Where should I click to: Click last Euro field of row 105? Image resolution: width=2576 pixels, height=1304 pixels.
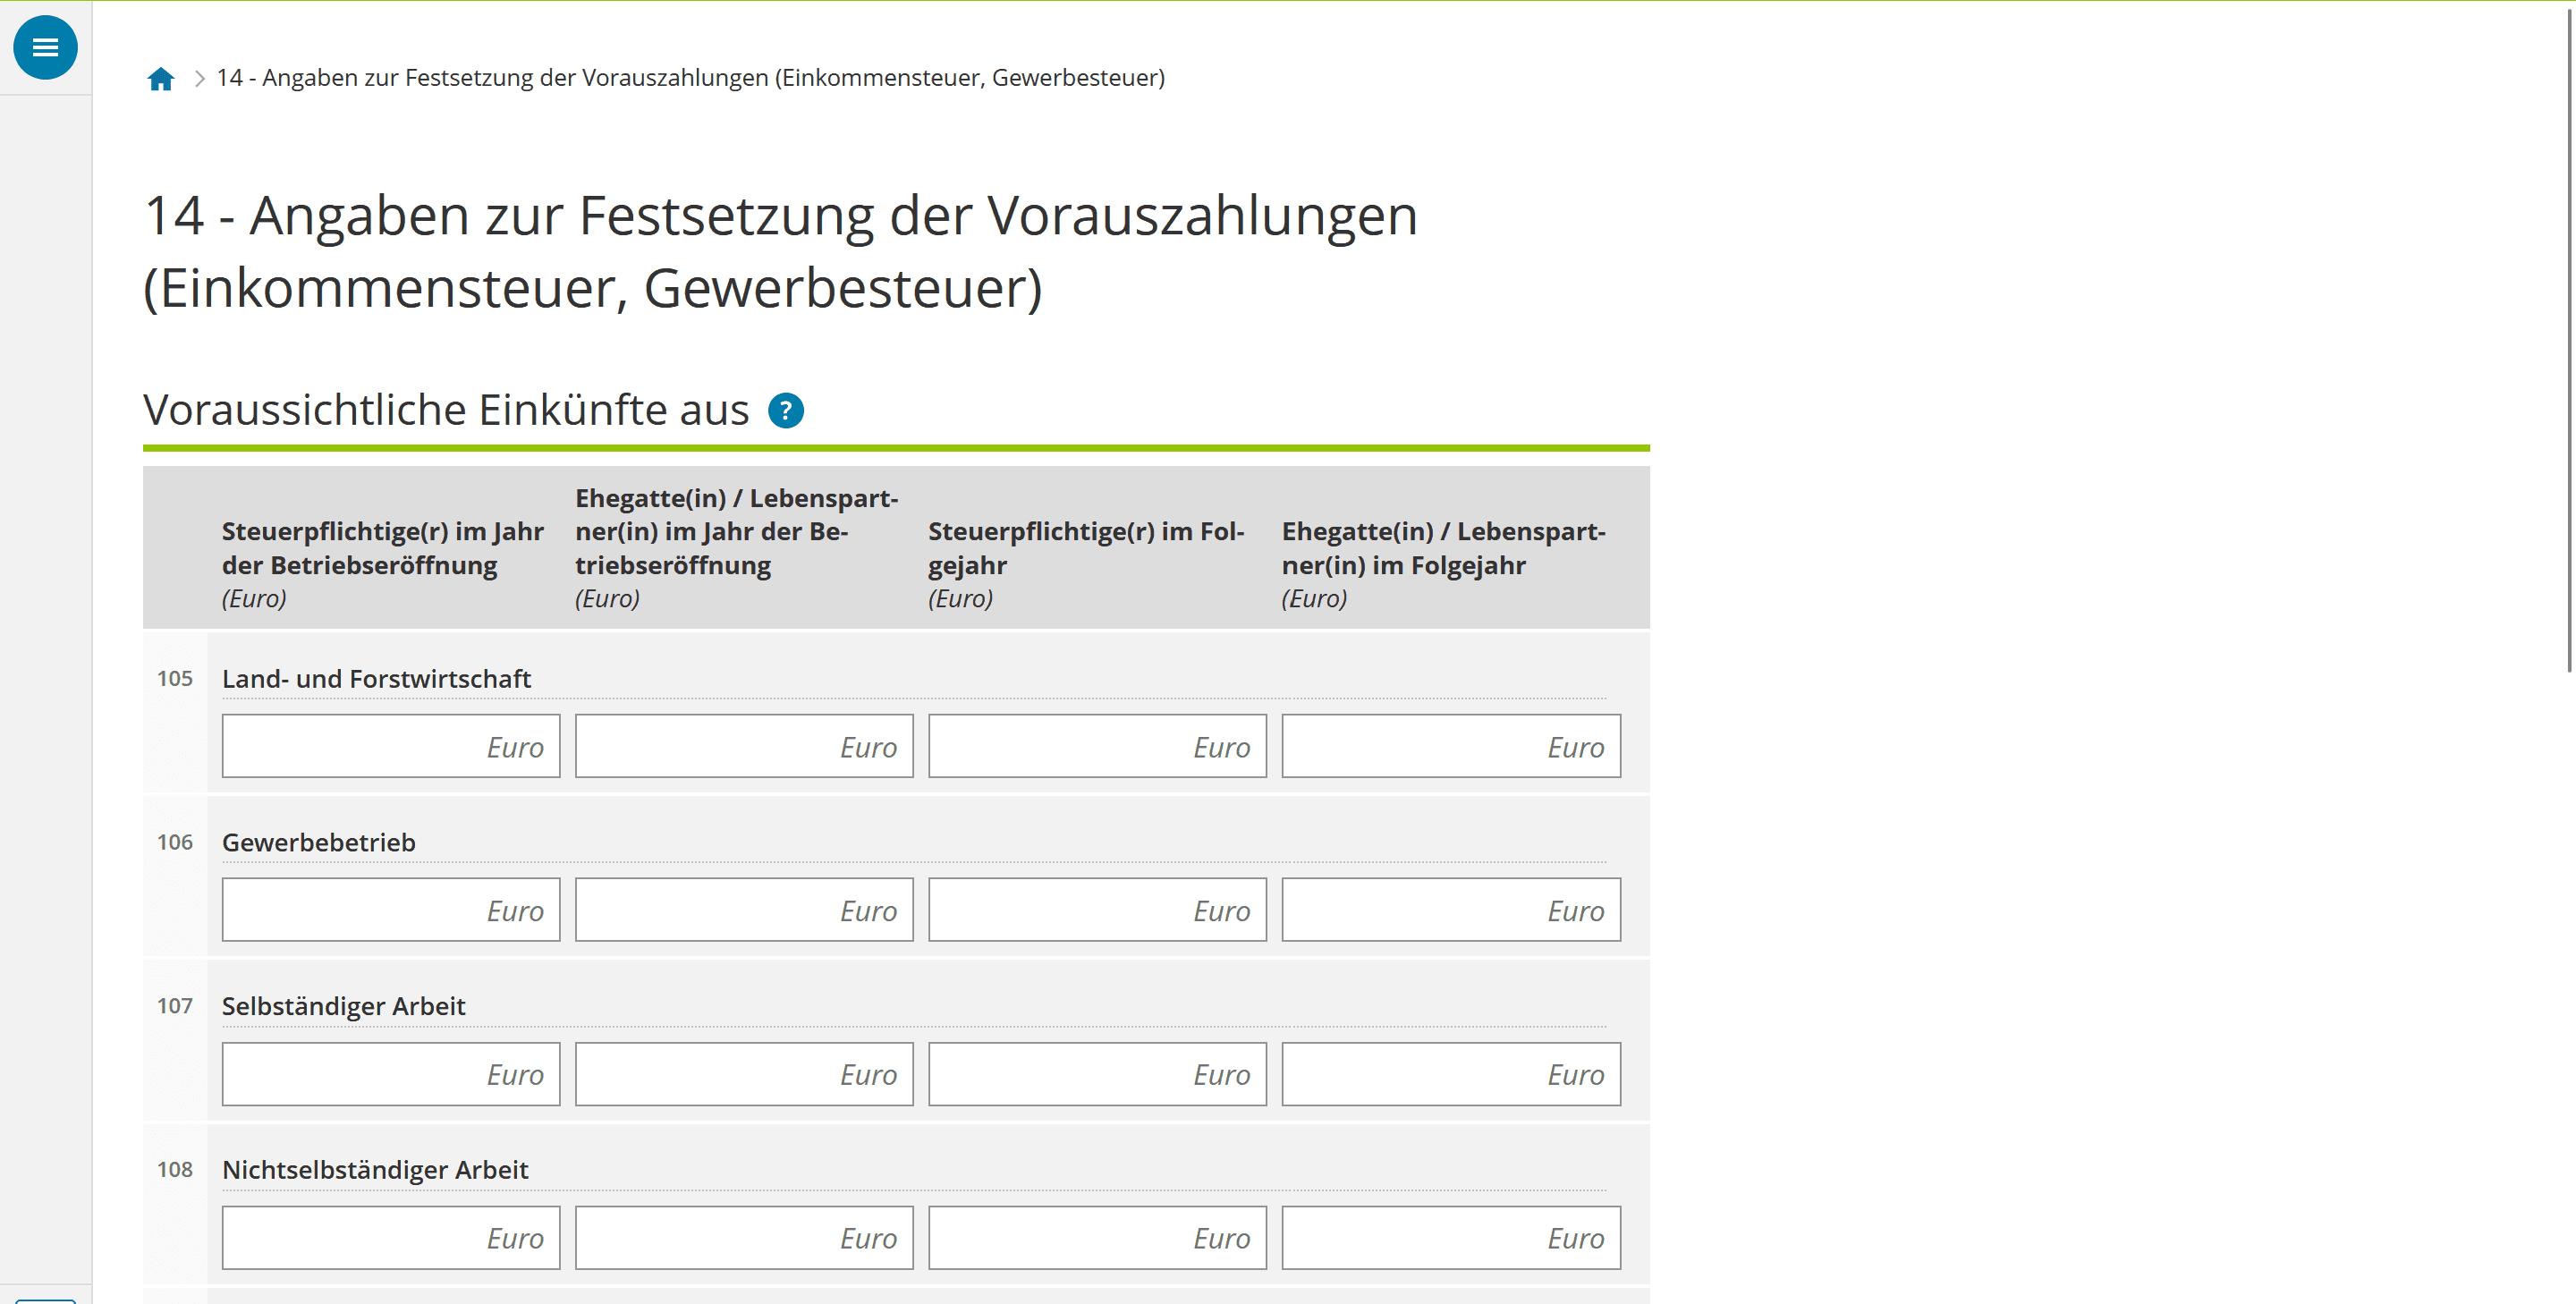pos(1451,746)
